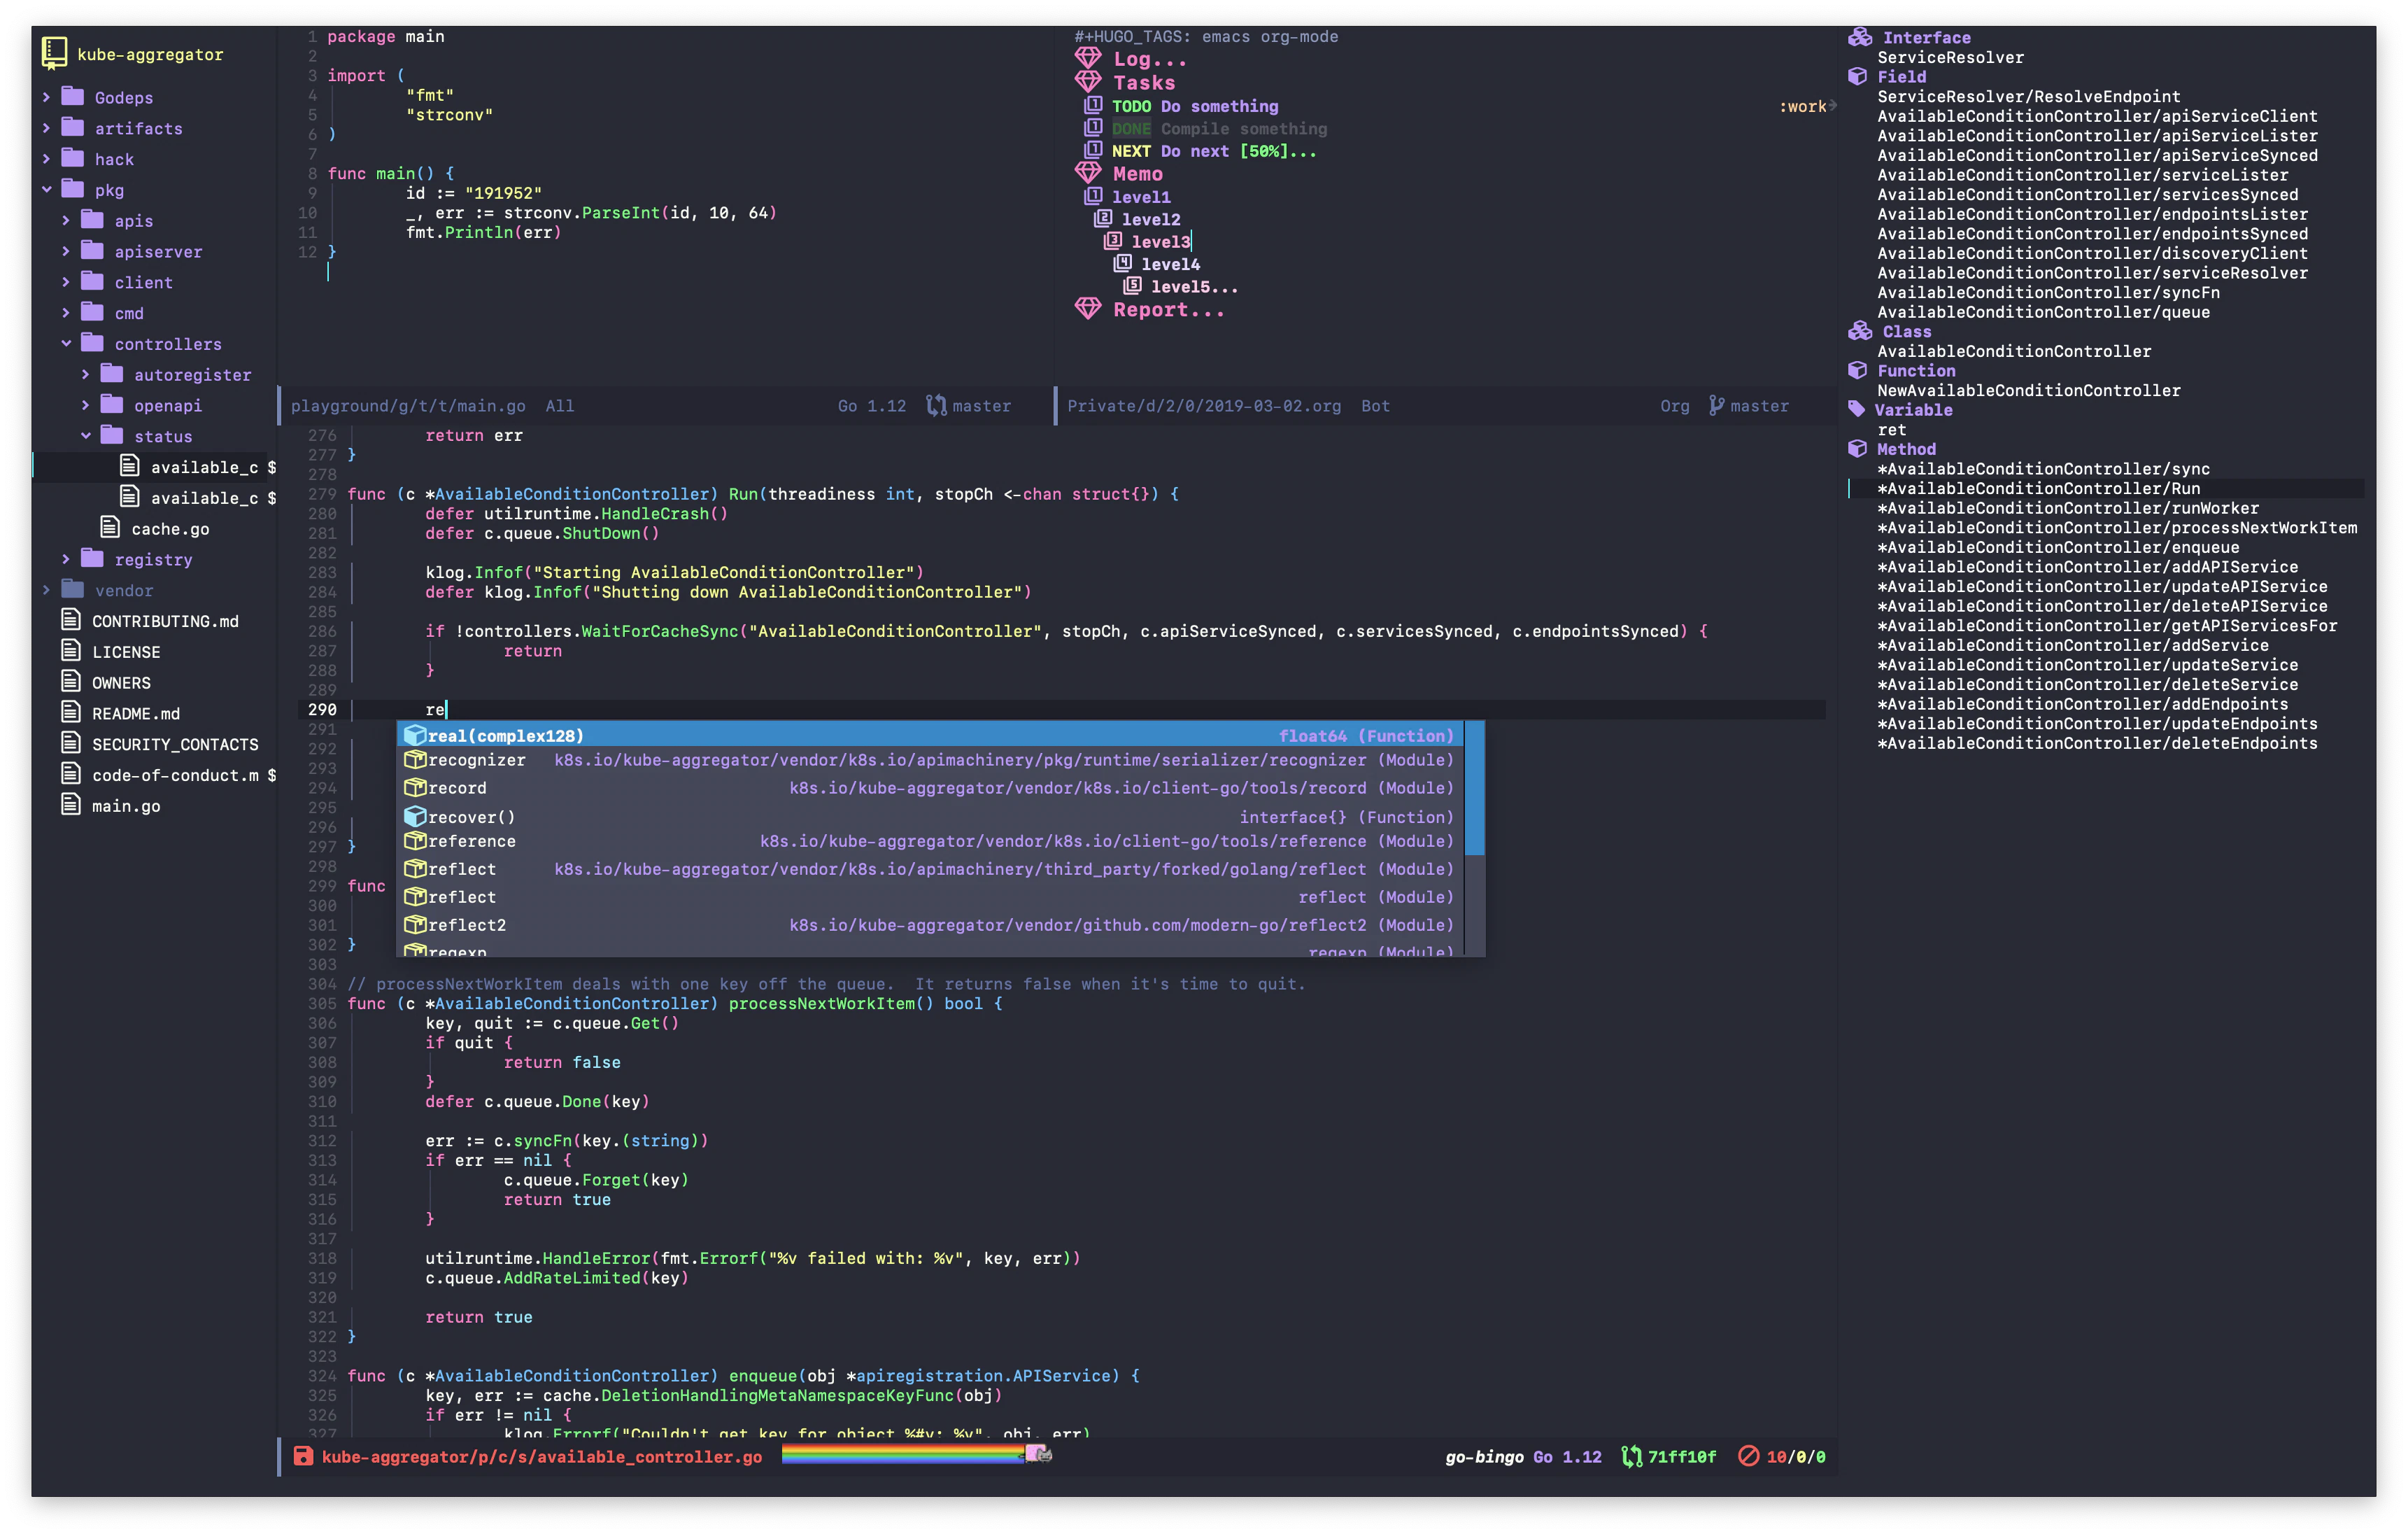Click the level3 heading bullet icon
Image resolution: width=2408 pixels, height=1534 pixels.
pyautogui.click(x=1113, y=241)
